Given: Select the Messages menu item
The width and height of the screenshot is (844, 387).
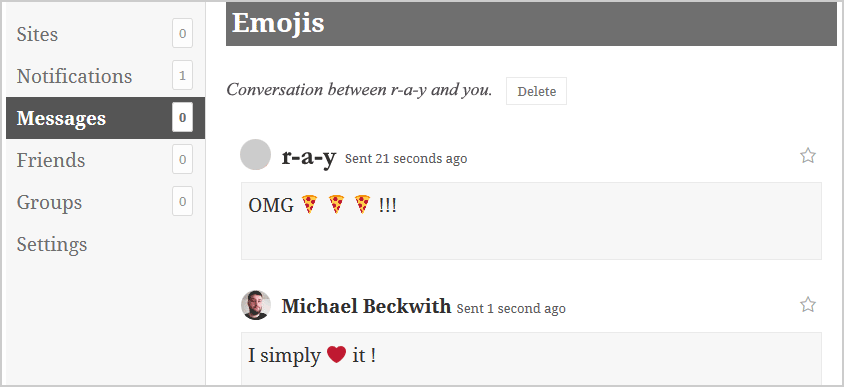Looking at the screenshot, I should point(105,118).
